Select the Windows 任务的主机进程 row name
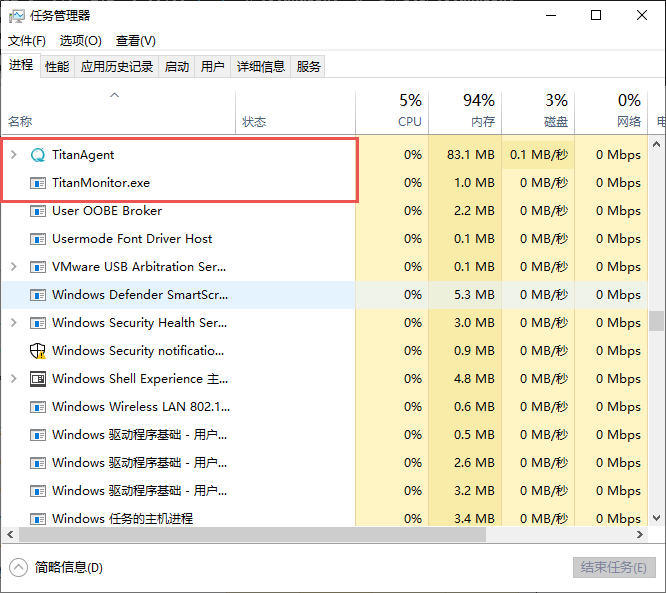Screen dimensions: 666x593 (x=122, y=519)
